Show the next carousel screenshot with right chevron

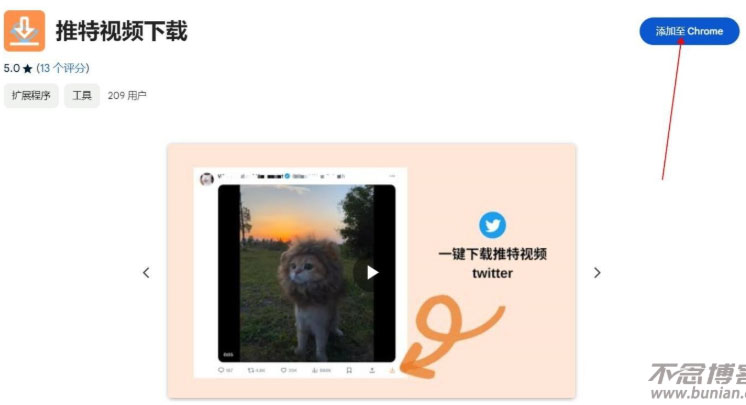coord(597,273)
